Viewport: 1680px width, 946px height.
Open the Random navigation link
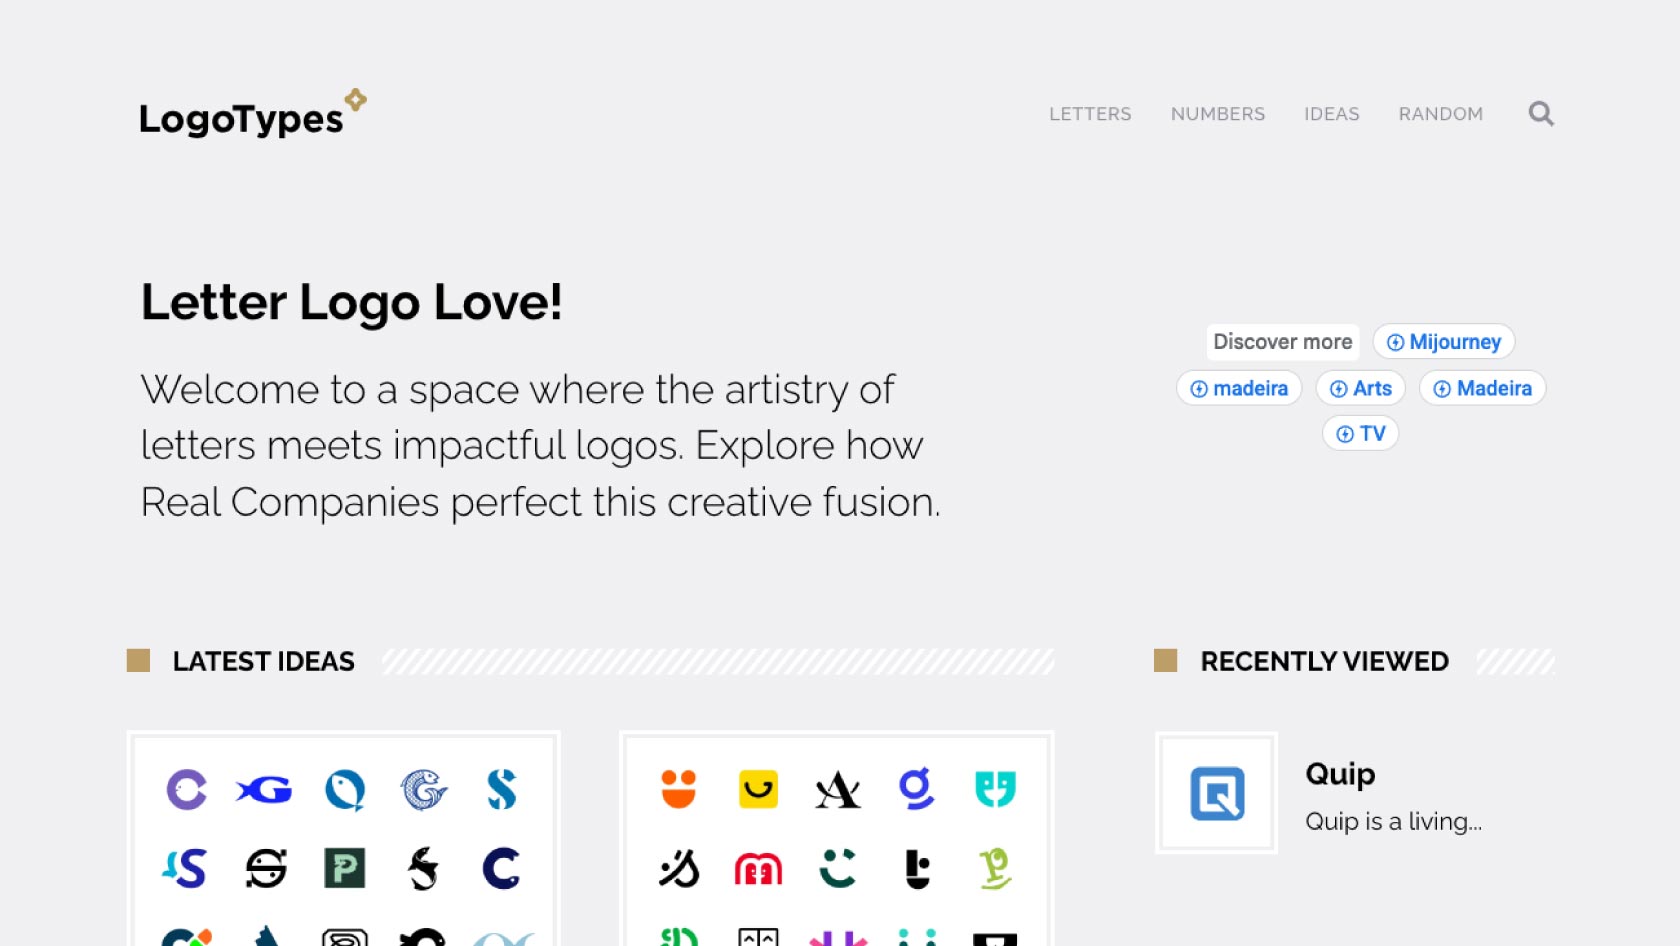tap(1440, 114)
